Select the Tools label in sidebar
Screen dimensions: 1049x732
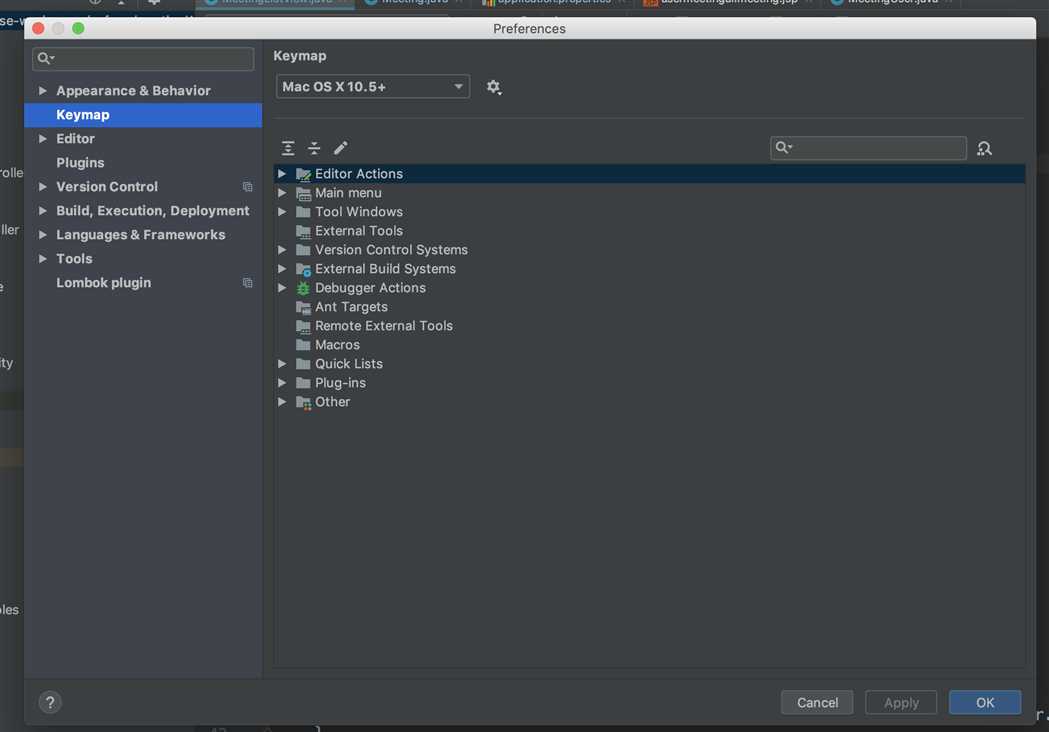click(x=74, y=259)
